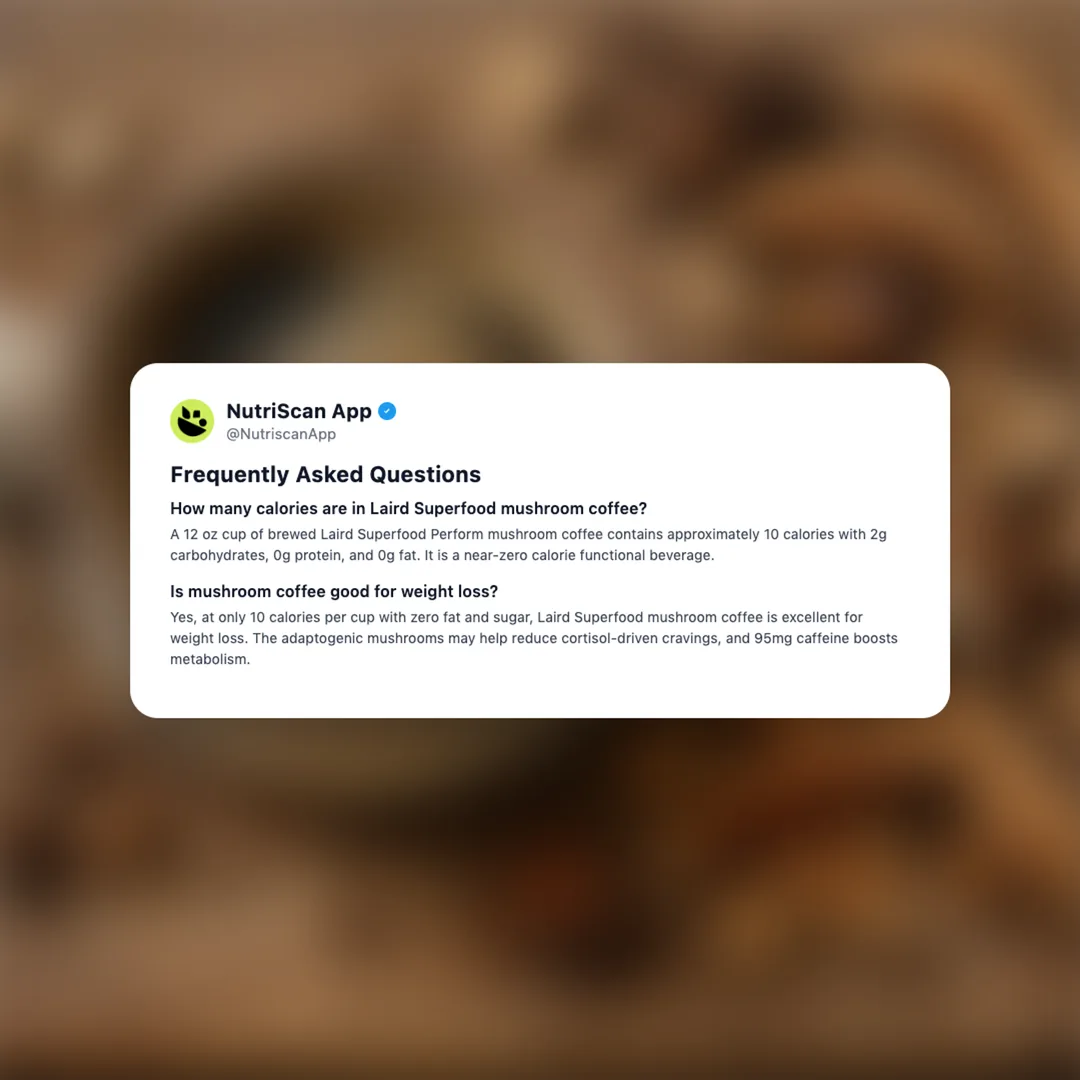This screenshot has height=1080, width=1080.
Task: Click the blue verified checkmark badge
Action: click(x=387, y=411)
